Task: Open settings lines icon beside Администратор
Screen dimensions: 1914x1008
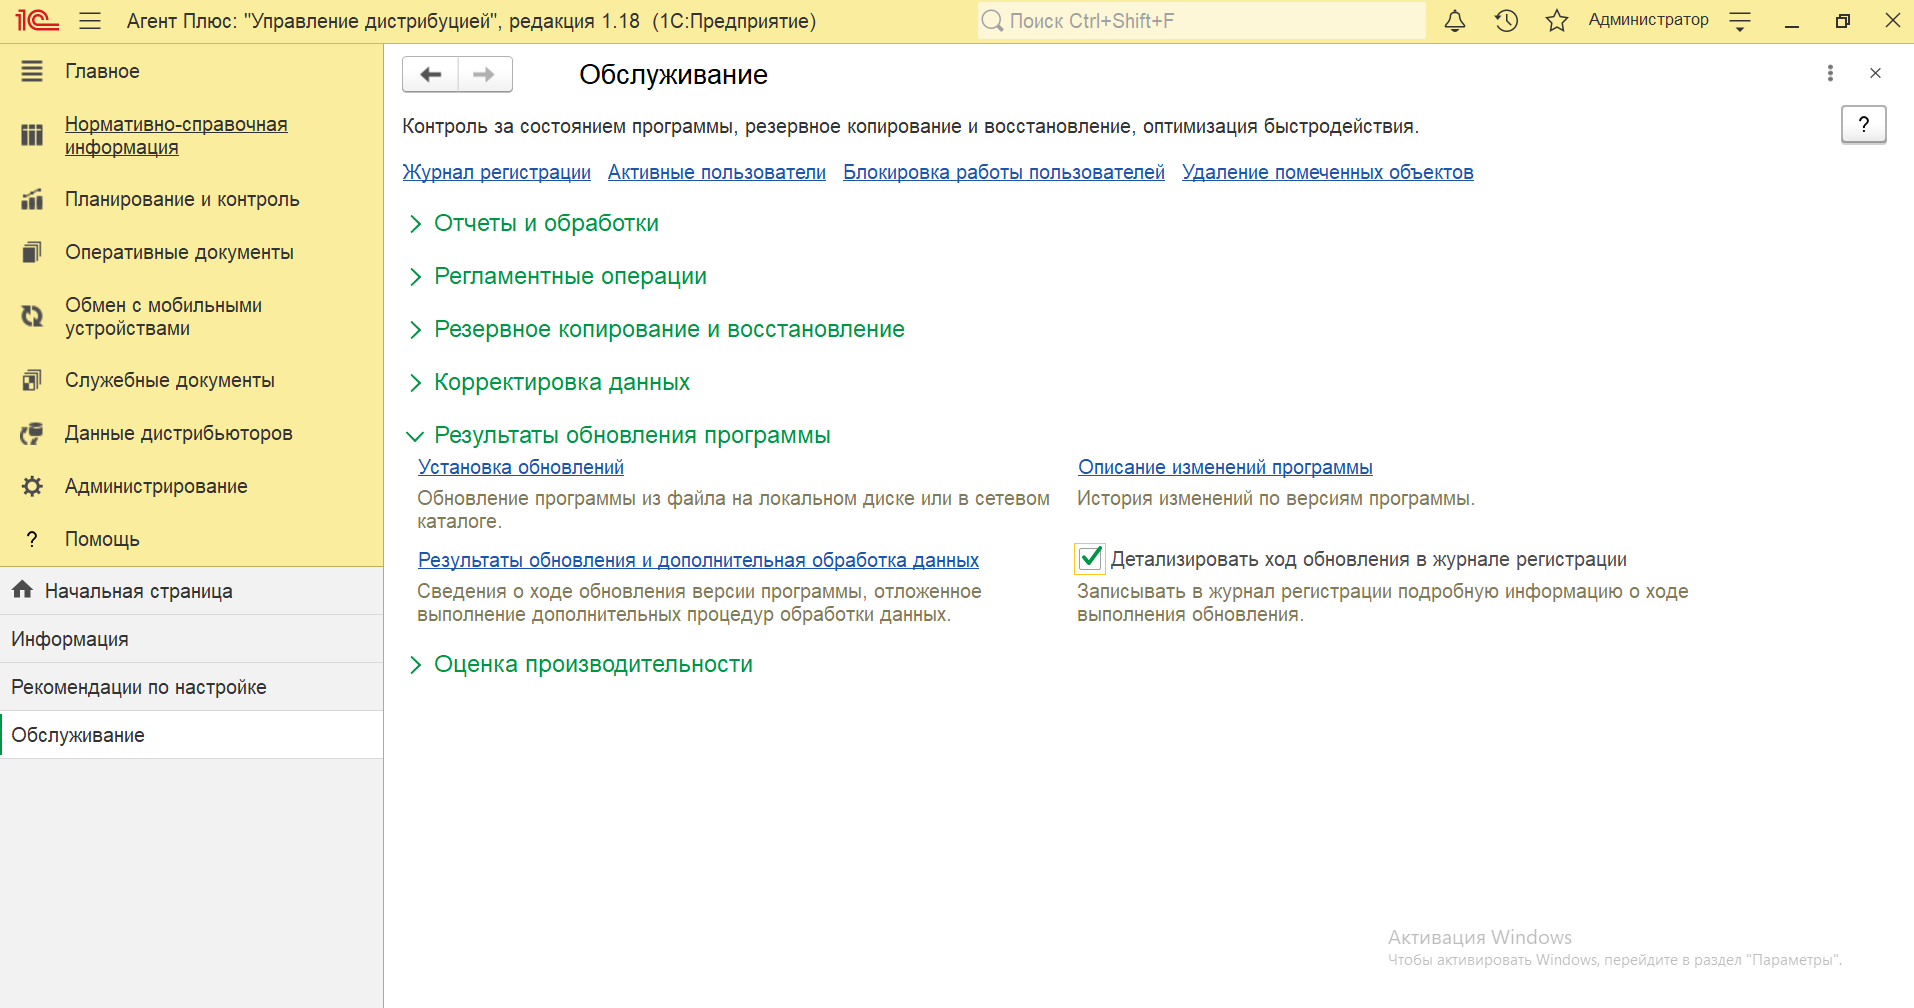Action: click(x=1740, y=21)
